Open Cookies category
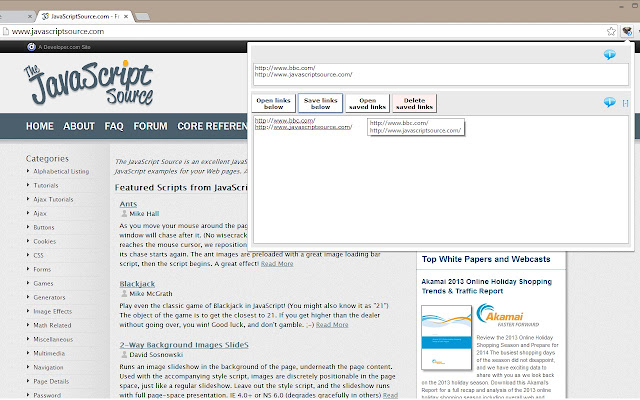The height and width of the screenshot is (400, 640). [44, 241]
